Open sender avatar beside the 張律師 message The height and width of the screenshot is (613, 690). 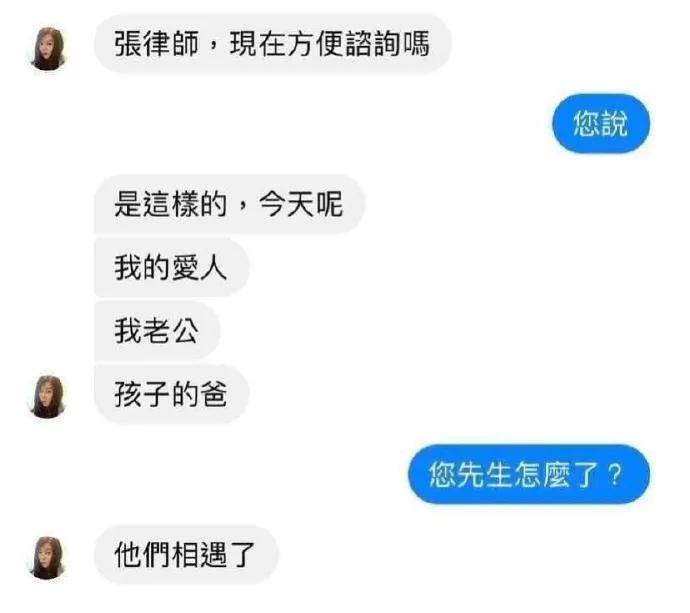coord(48,48)
